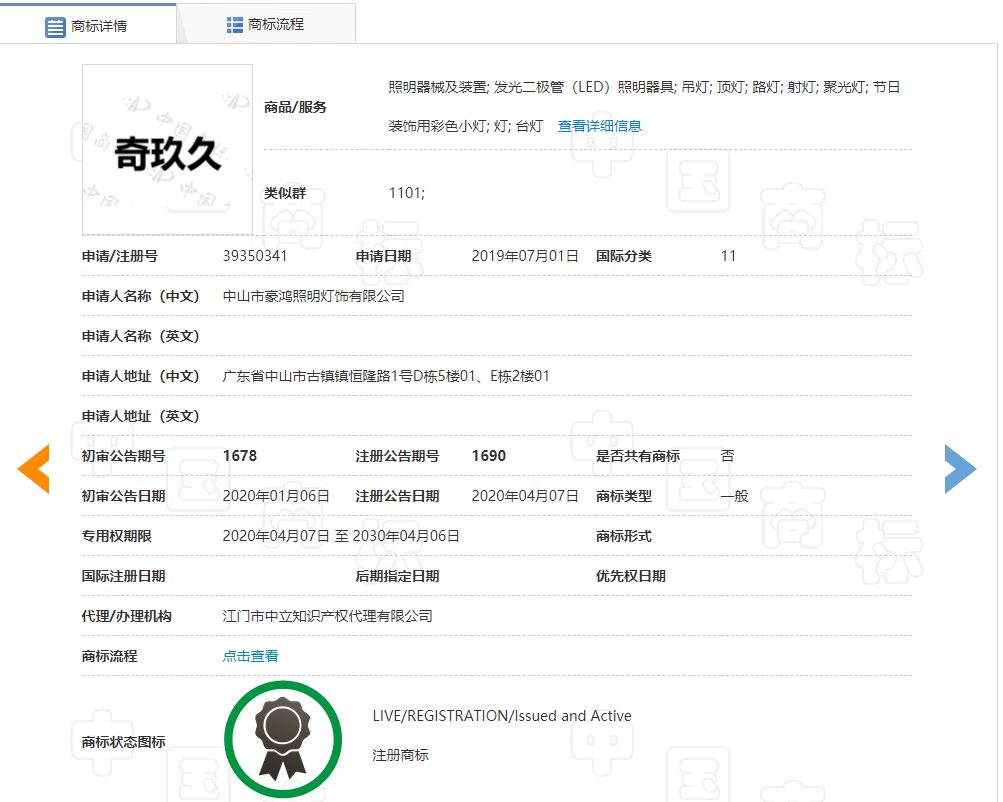Open 点击查看 trademark process link
This screenshot has height=802, width=1003.
click(250, 656)
